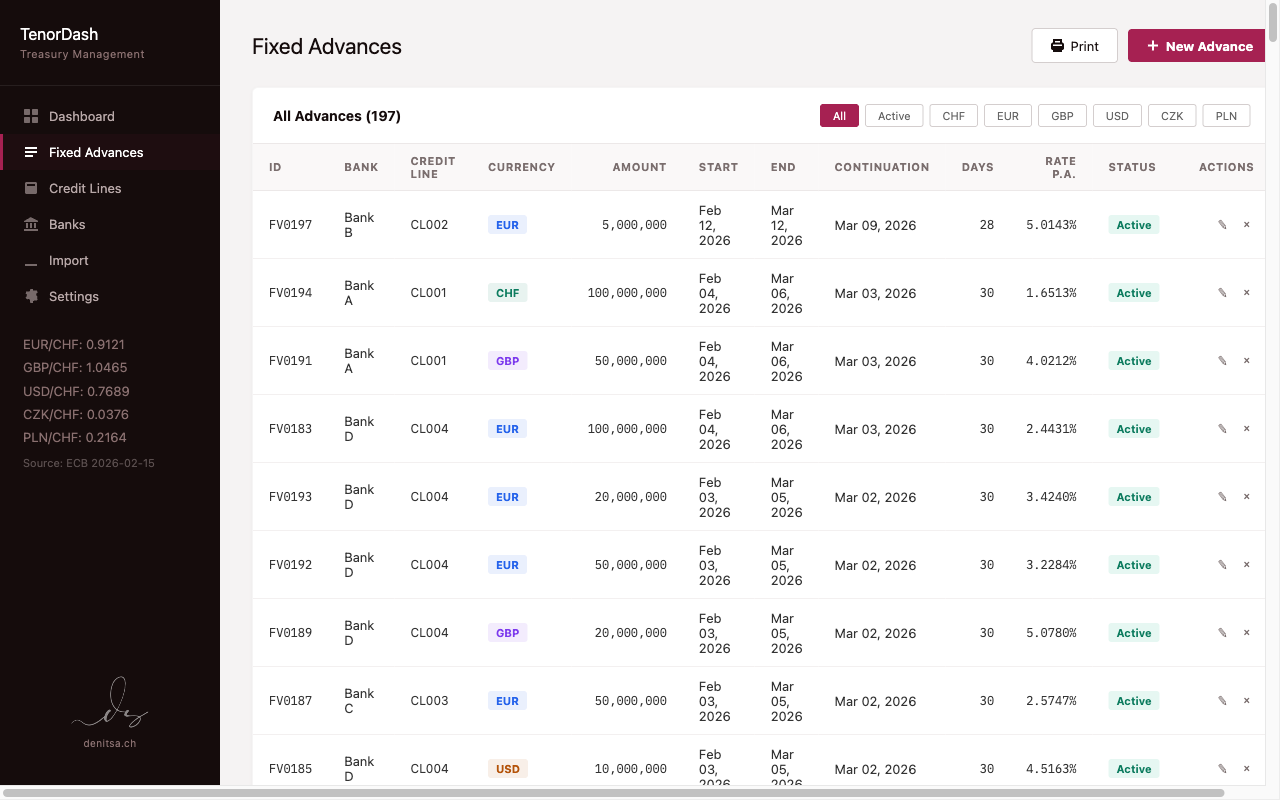Enable the Active advances filter

[894, 115]
